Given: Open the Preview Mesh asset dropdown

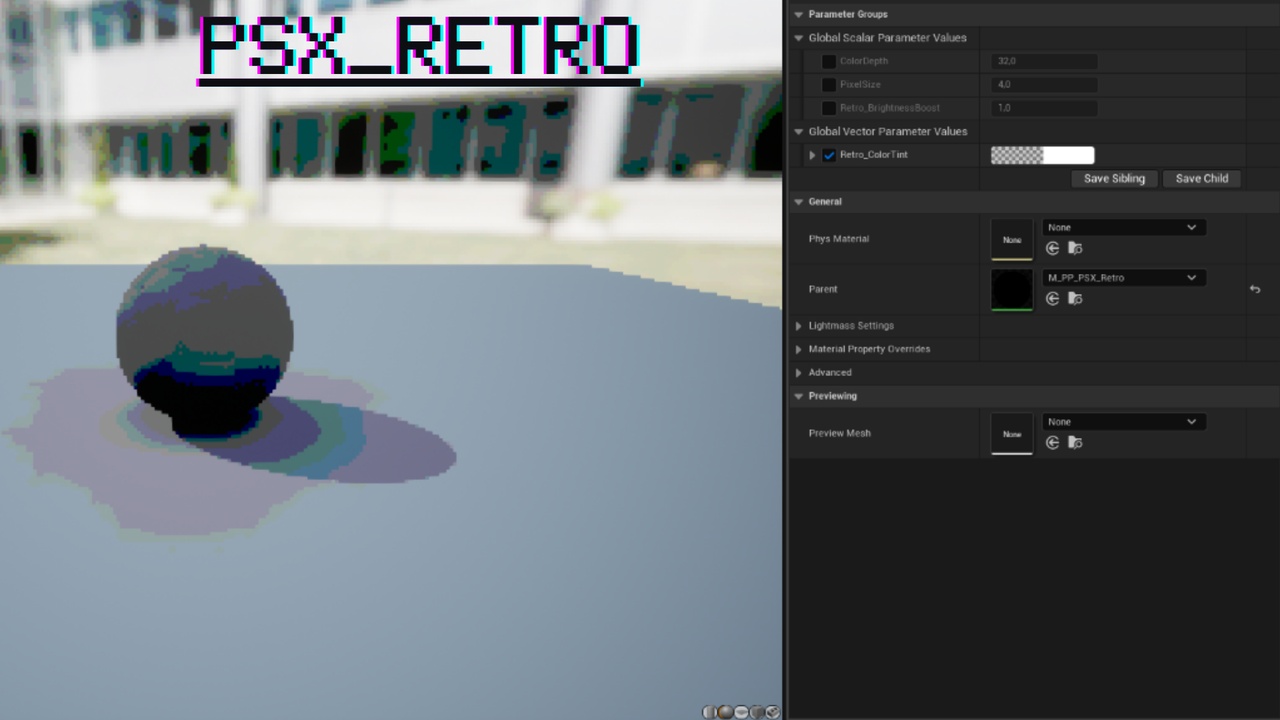Looking at the screenshot, I should pos(1123,421).
